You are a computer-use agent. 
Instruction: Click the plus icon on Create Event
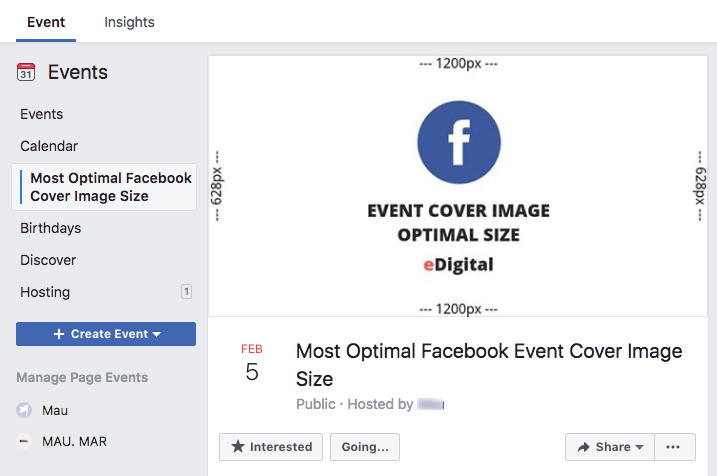(59, 334)
